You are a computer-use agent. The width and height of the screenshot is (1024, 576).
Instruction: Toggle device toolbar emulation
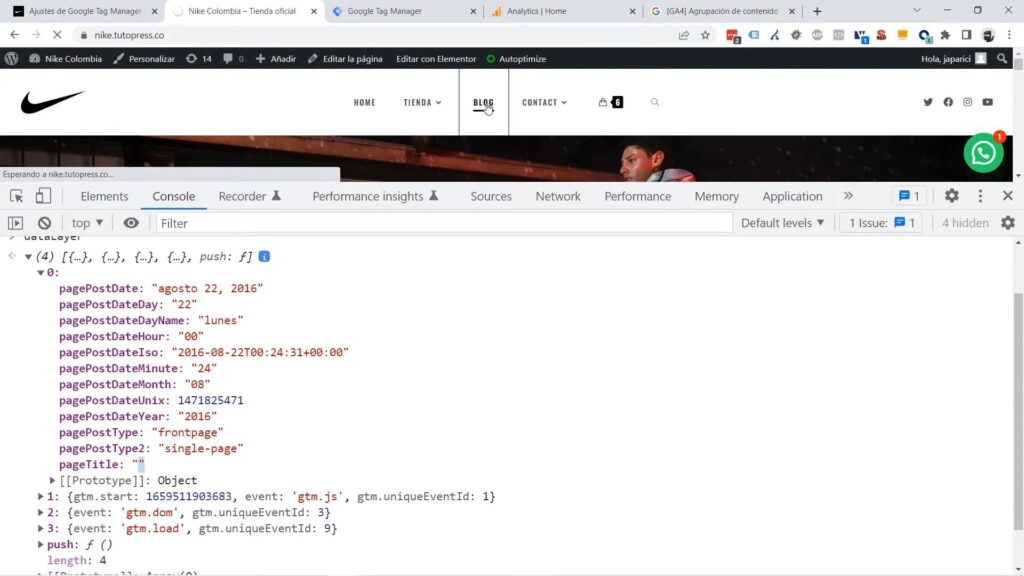[x=43, y=196]
